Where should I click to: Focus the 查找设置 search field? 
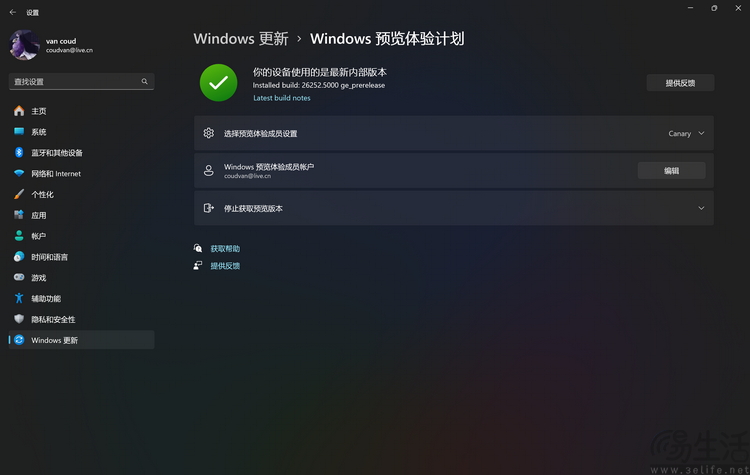81,82
